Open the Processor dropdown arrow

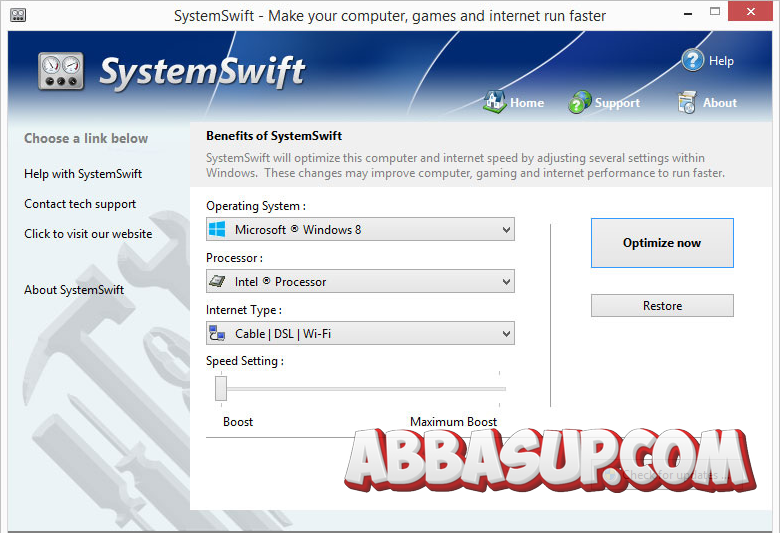point(506,282)
